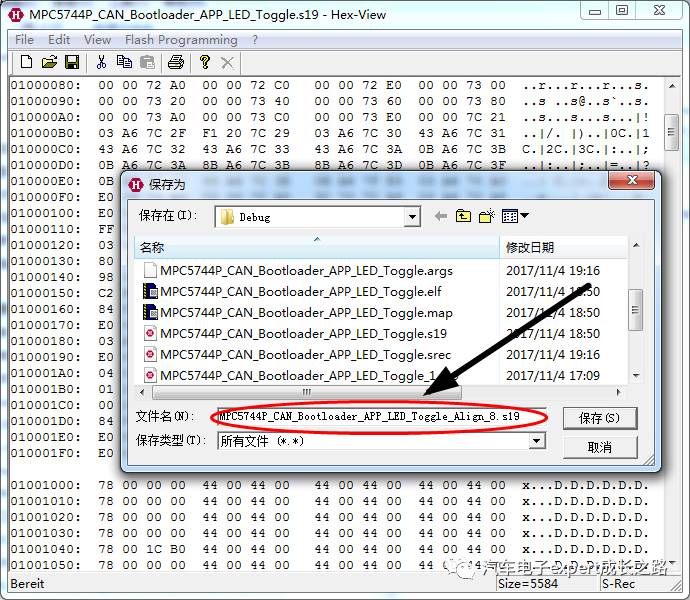The width and height of the screenshot is (690, 600).
Task: Open the Flash Programming menu
Action: 181,40
